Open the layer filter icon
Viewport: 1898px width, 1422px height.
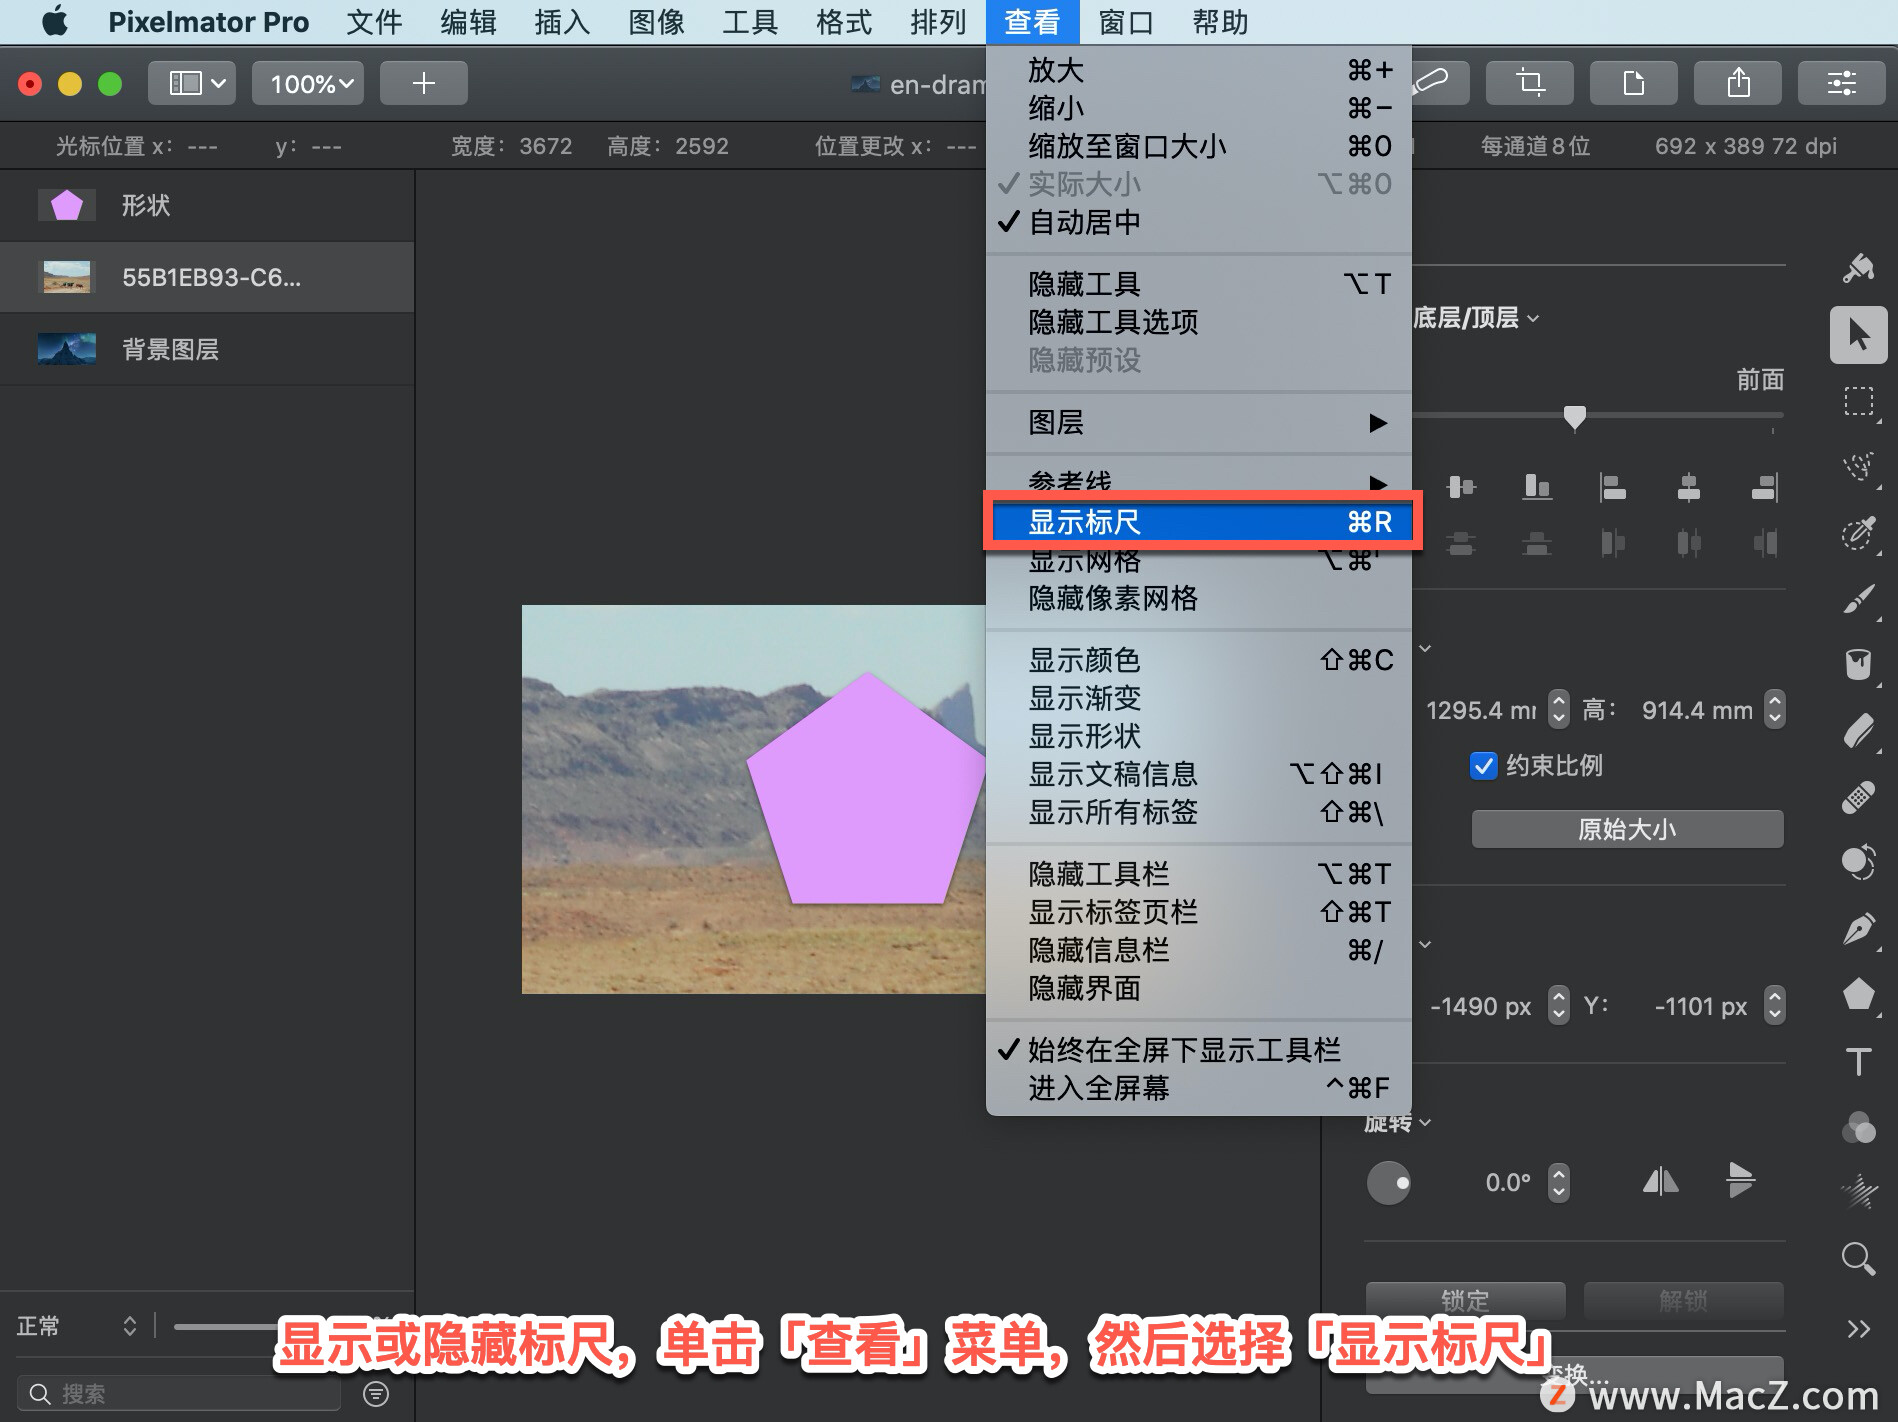coord(376,1393)
